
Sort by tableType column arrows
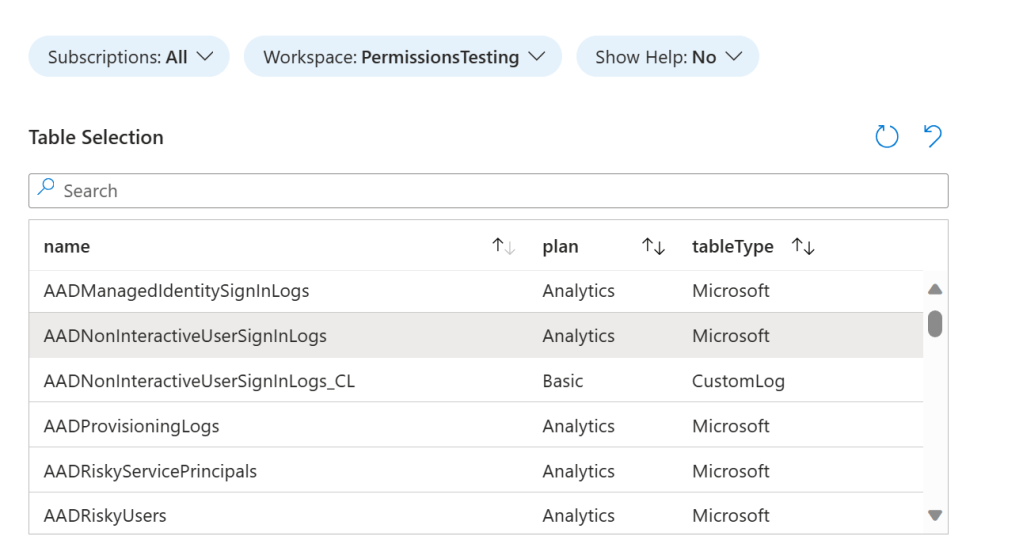tap(803, 246)
